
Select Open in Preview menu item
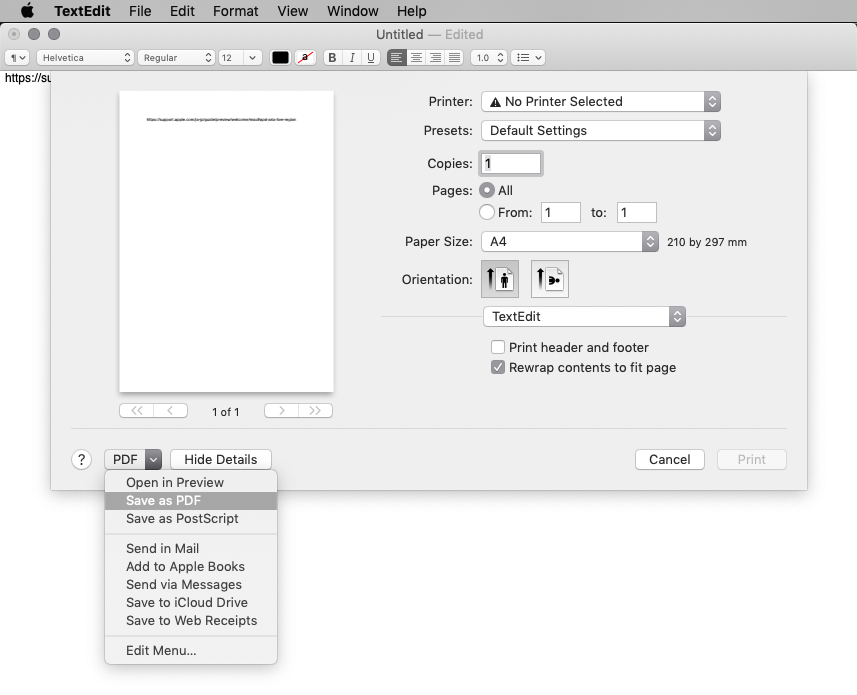tap(175, 483)
